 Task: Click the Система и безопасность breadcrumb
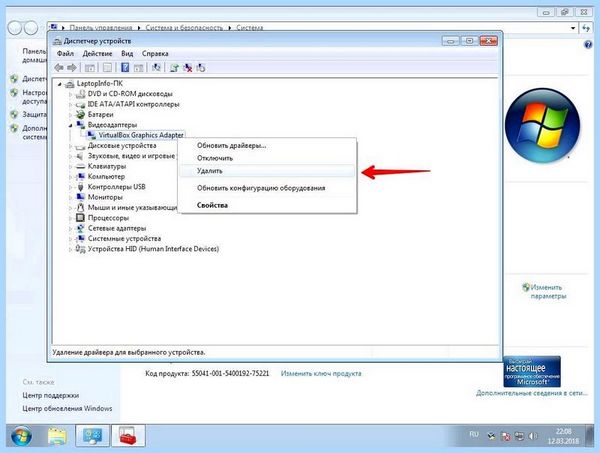(184, 28)
